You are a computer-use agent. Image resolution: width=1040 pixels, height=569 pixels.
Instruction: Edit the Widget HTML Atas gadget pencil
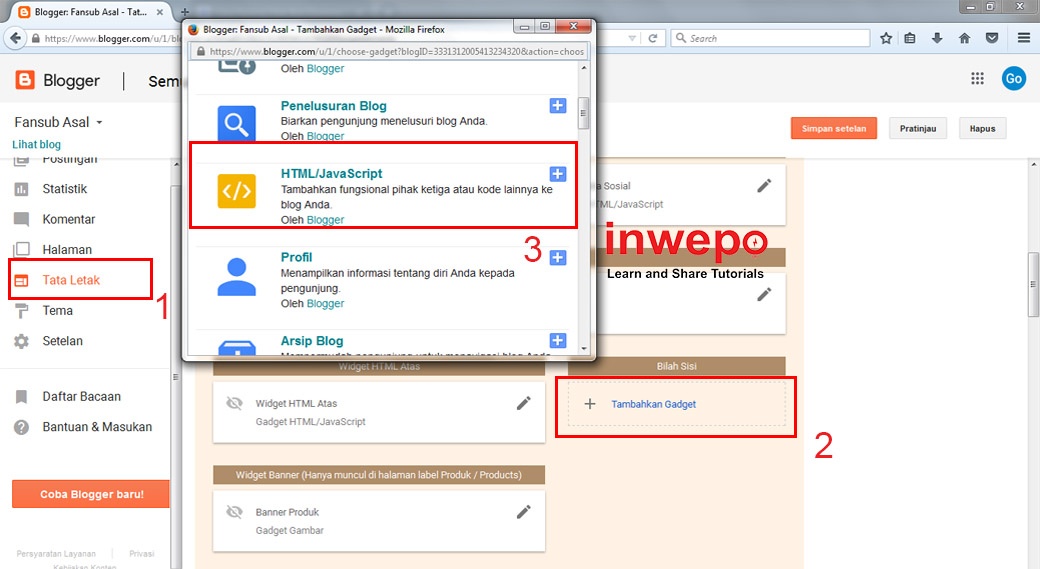click(523, 403)
